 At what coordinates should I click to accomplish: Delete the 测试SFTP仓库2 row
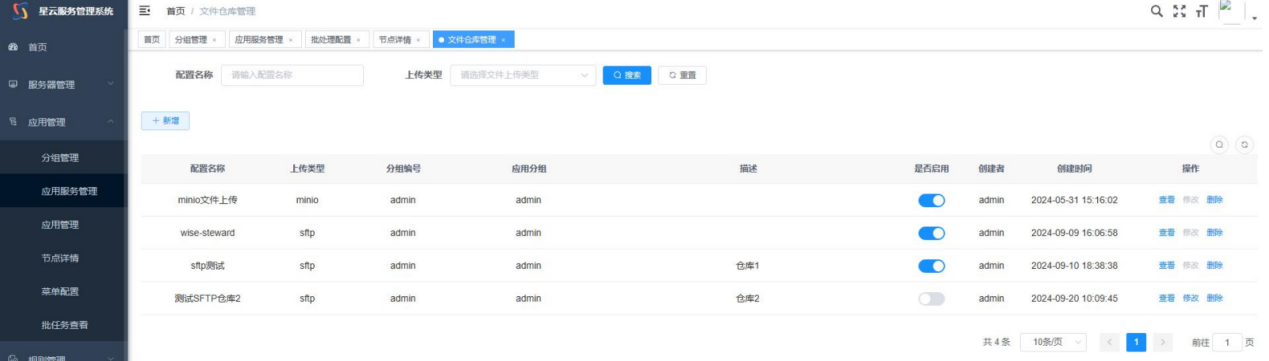click(x=1215, y=298)
